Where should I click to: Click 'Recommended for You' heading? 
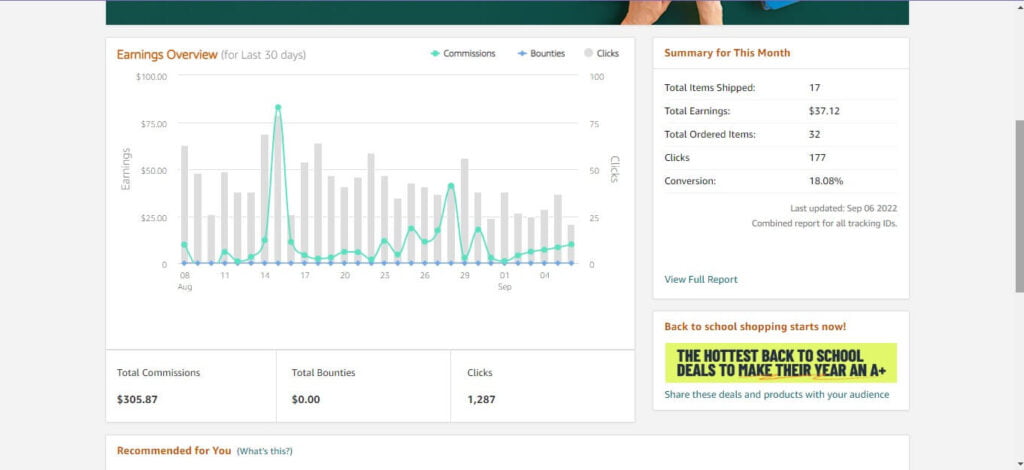[x=174, y=450]
